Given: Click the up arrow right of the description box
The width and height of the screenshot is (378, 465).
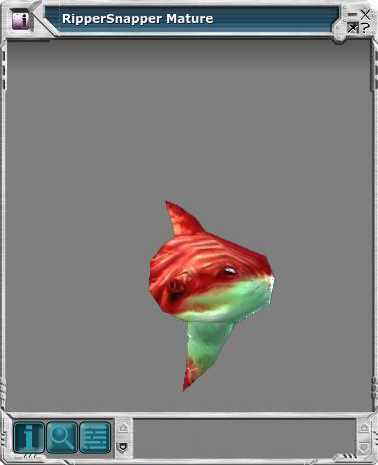Looking at the screenshot, I should [364, 427].
